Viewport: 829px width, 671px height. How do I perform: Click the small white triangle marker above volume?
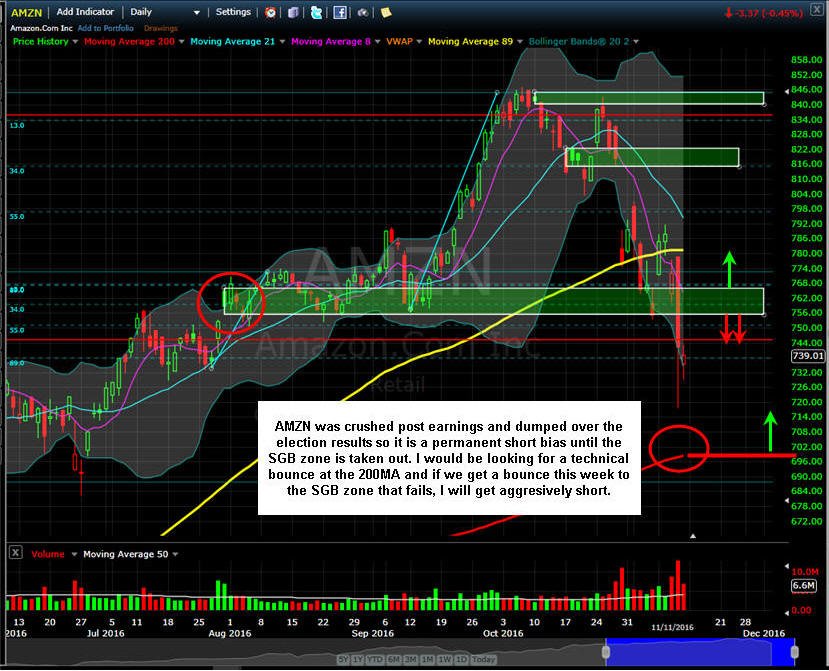point(693,536)
